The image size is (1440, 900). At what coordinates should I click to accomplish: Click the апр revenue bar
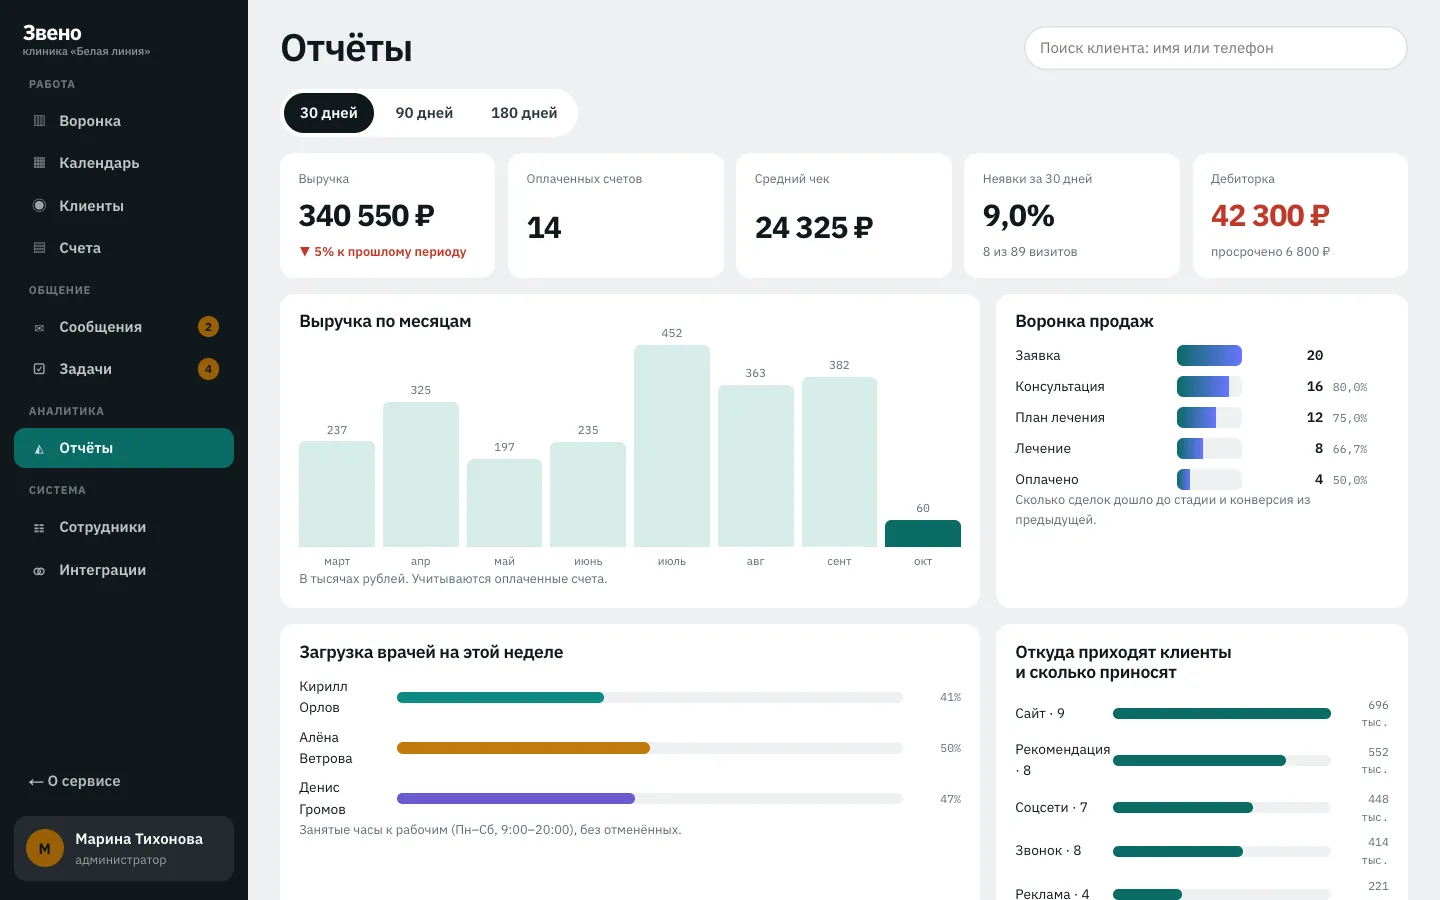click(421, 474)
